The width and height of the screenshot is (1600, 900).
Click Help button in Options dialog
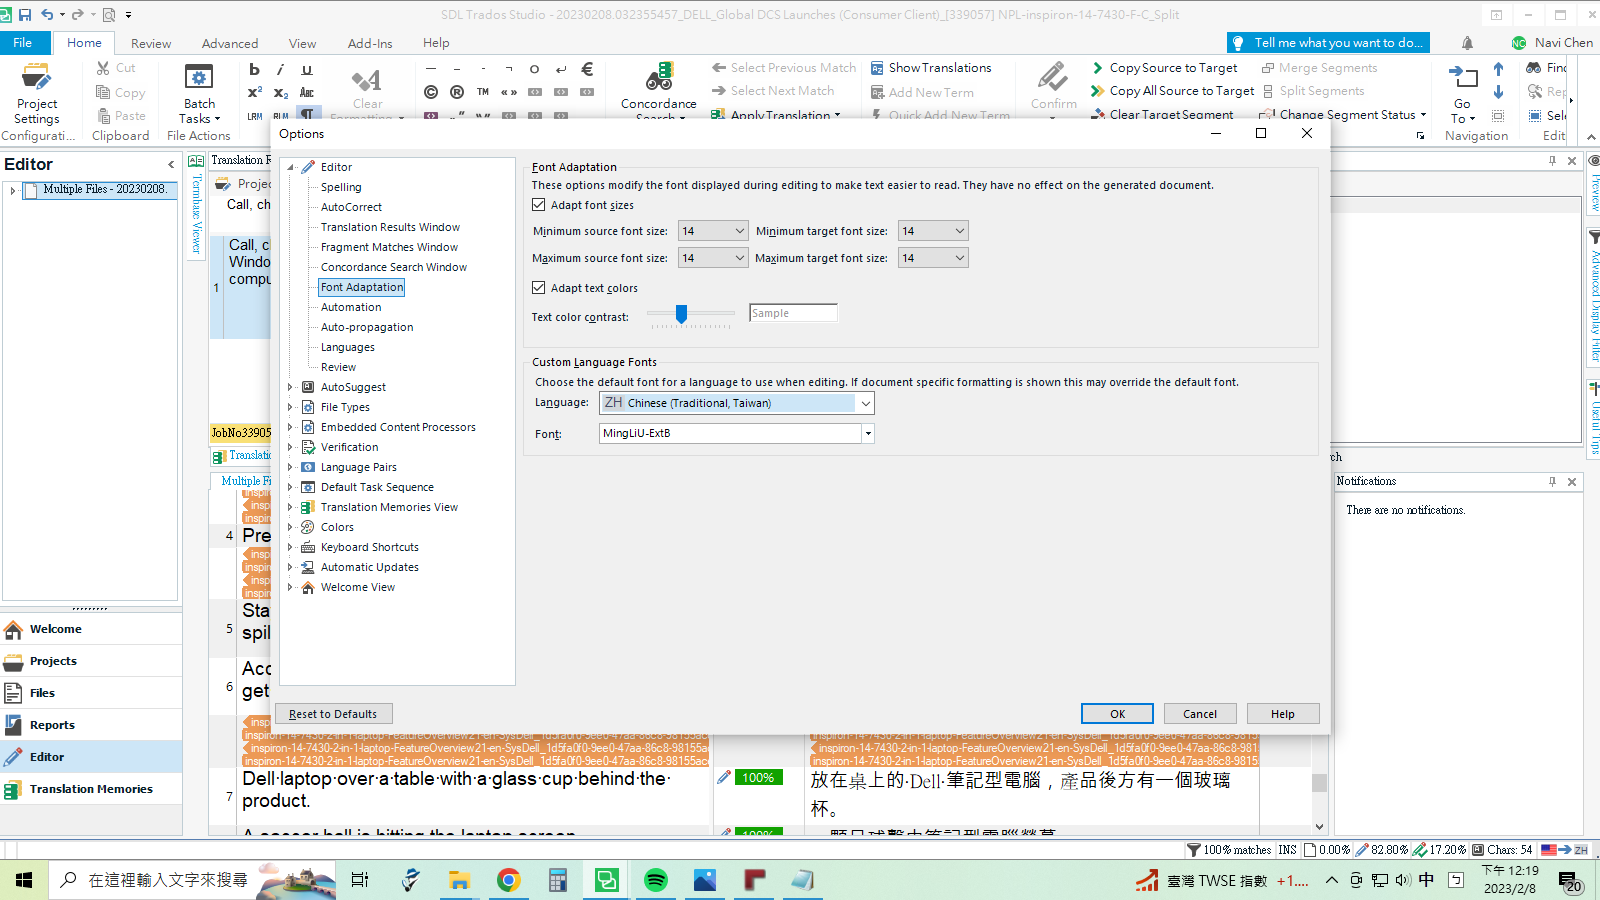(1283, 714)
